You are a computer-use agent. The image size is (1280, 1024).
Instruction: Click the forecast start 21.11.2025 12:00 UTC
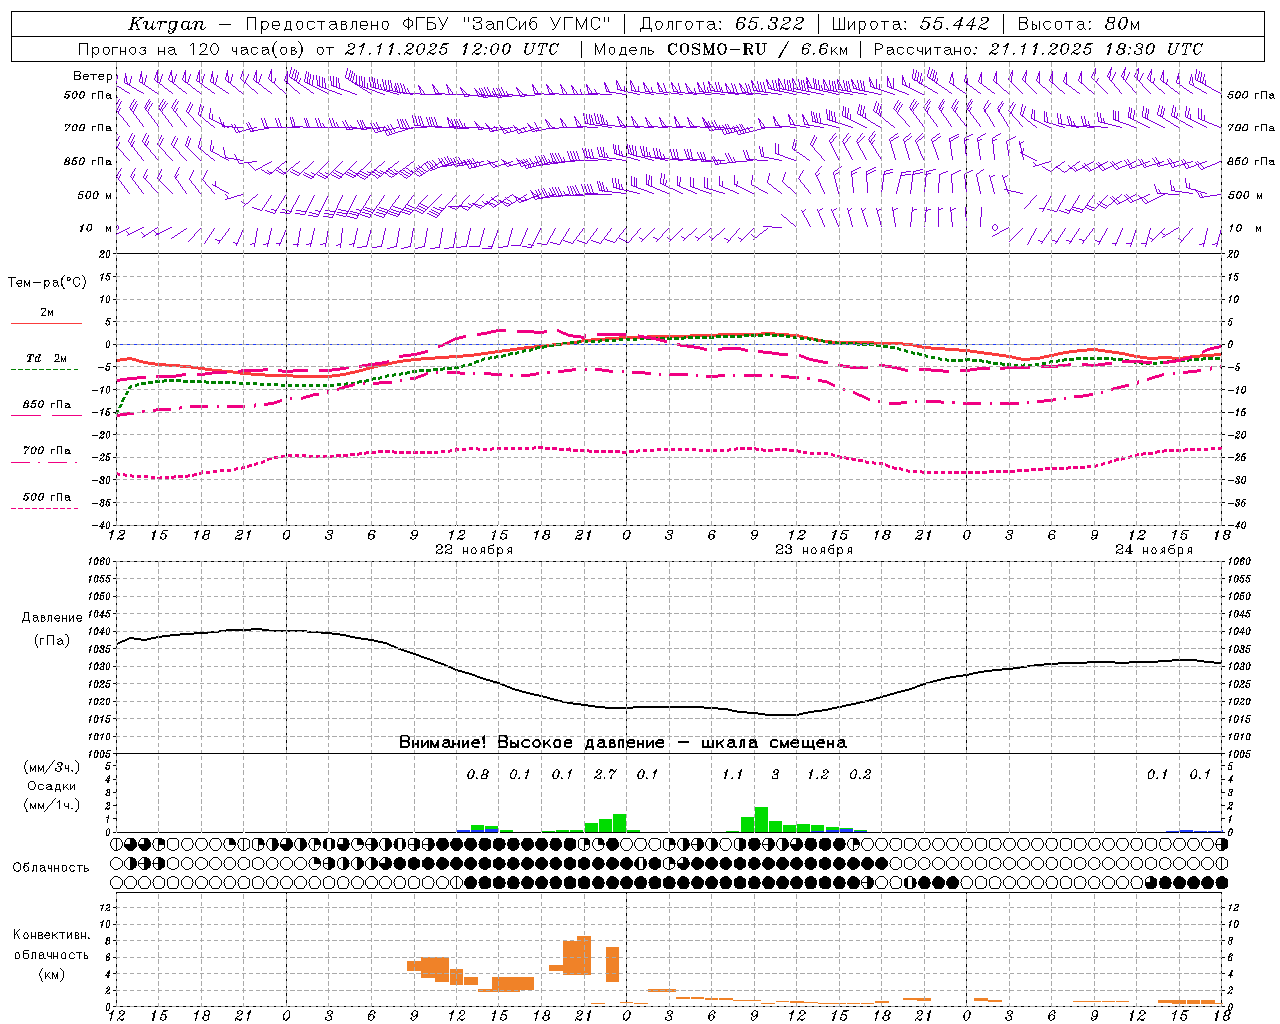pyautogui.click(x=451, y=49)
